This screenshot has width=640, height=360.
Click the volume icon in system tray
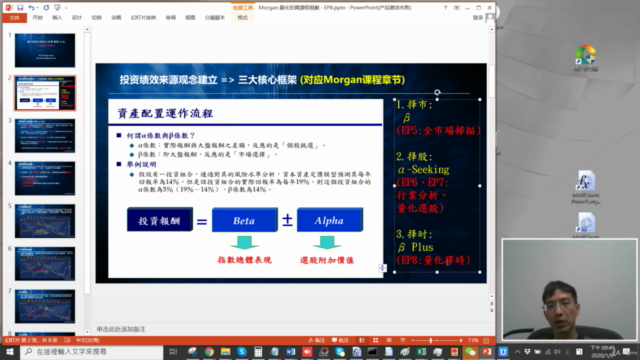[558, 351]
